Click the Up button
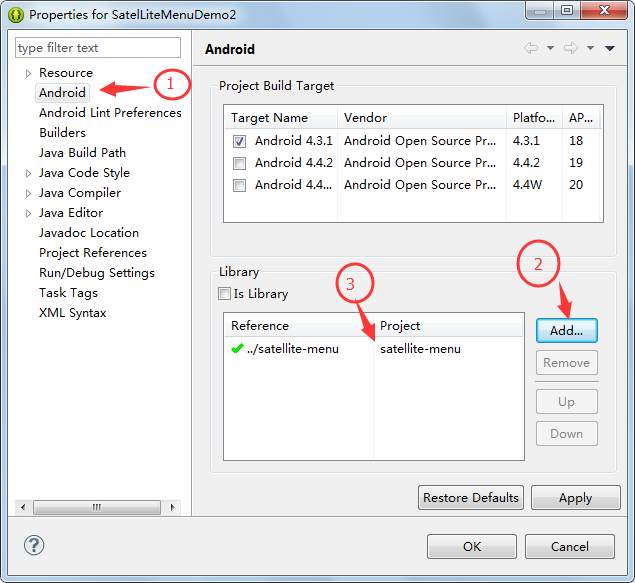Viewport: 635px width, 583px height. [x=567, y=402]
